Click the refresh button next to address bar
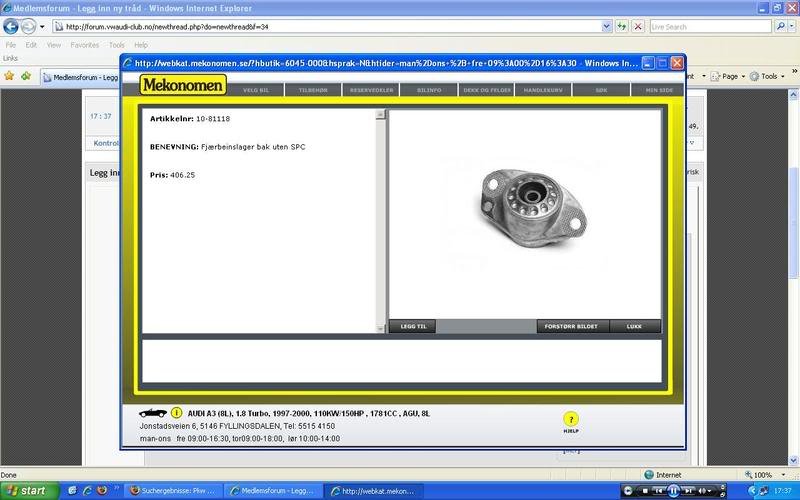Image resolution: width=800 pixels, height=500 pixels. (x=622, y=27)
